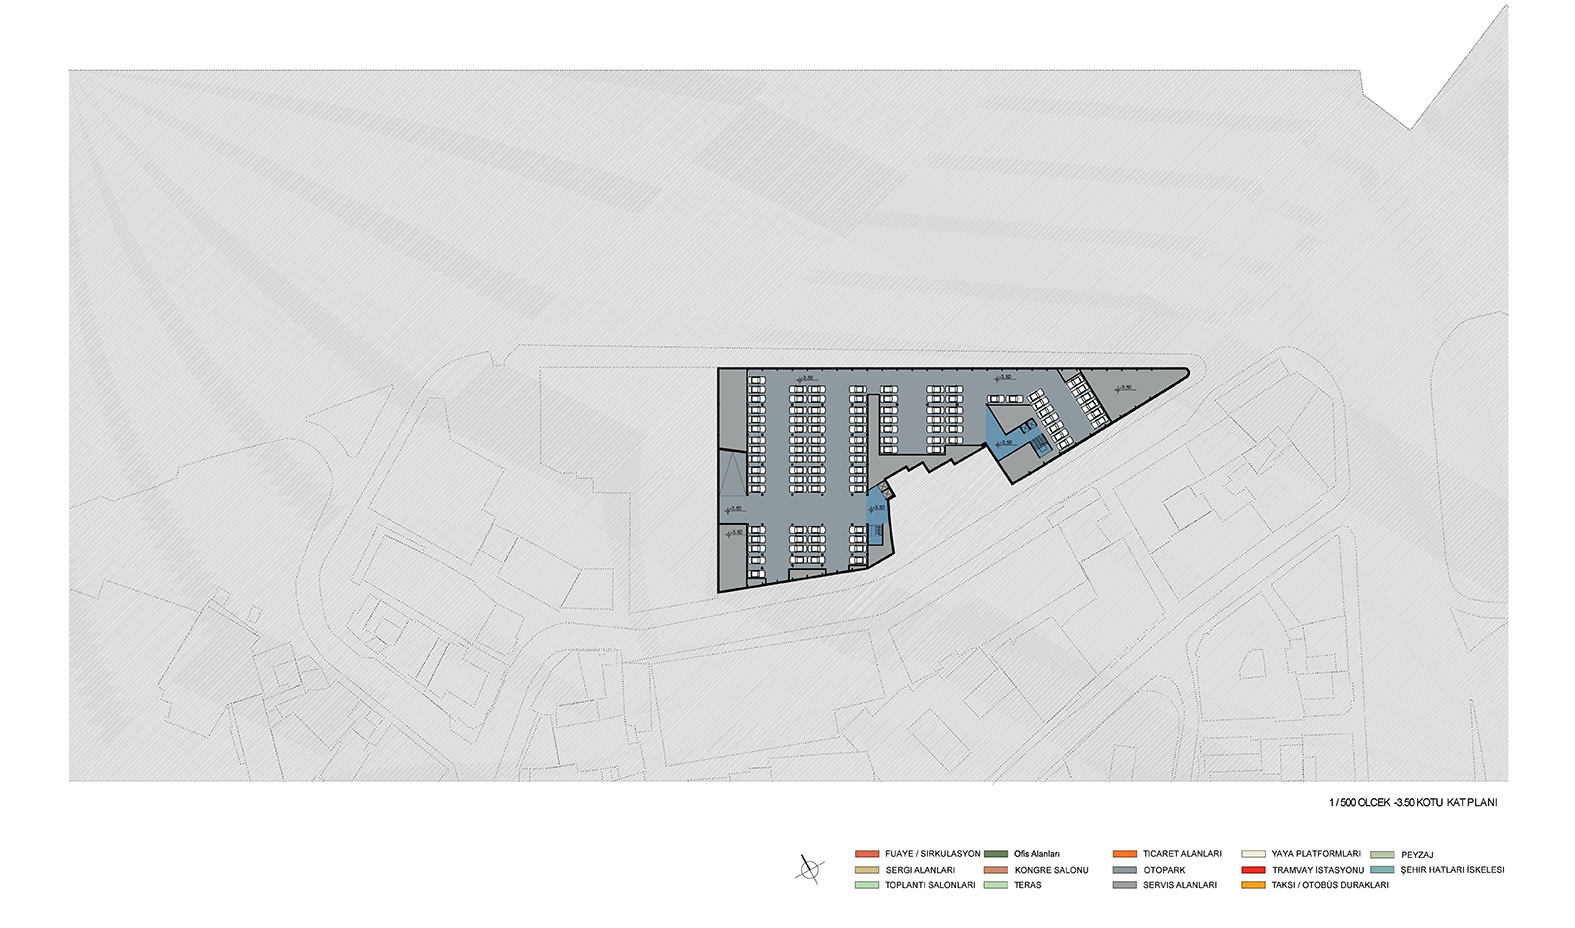
Task: Click the TRAMVAY İSTASYONU red swatch
Action: (x=1253, y=870)
